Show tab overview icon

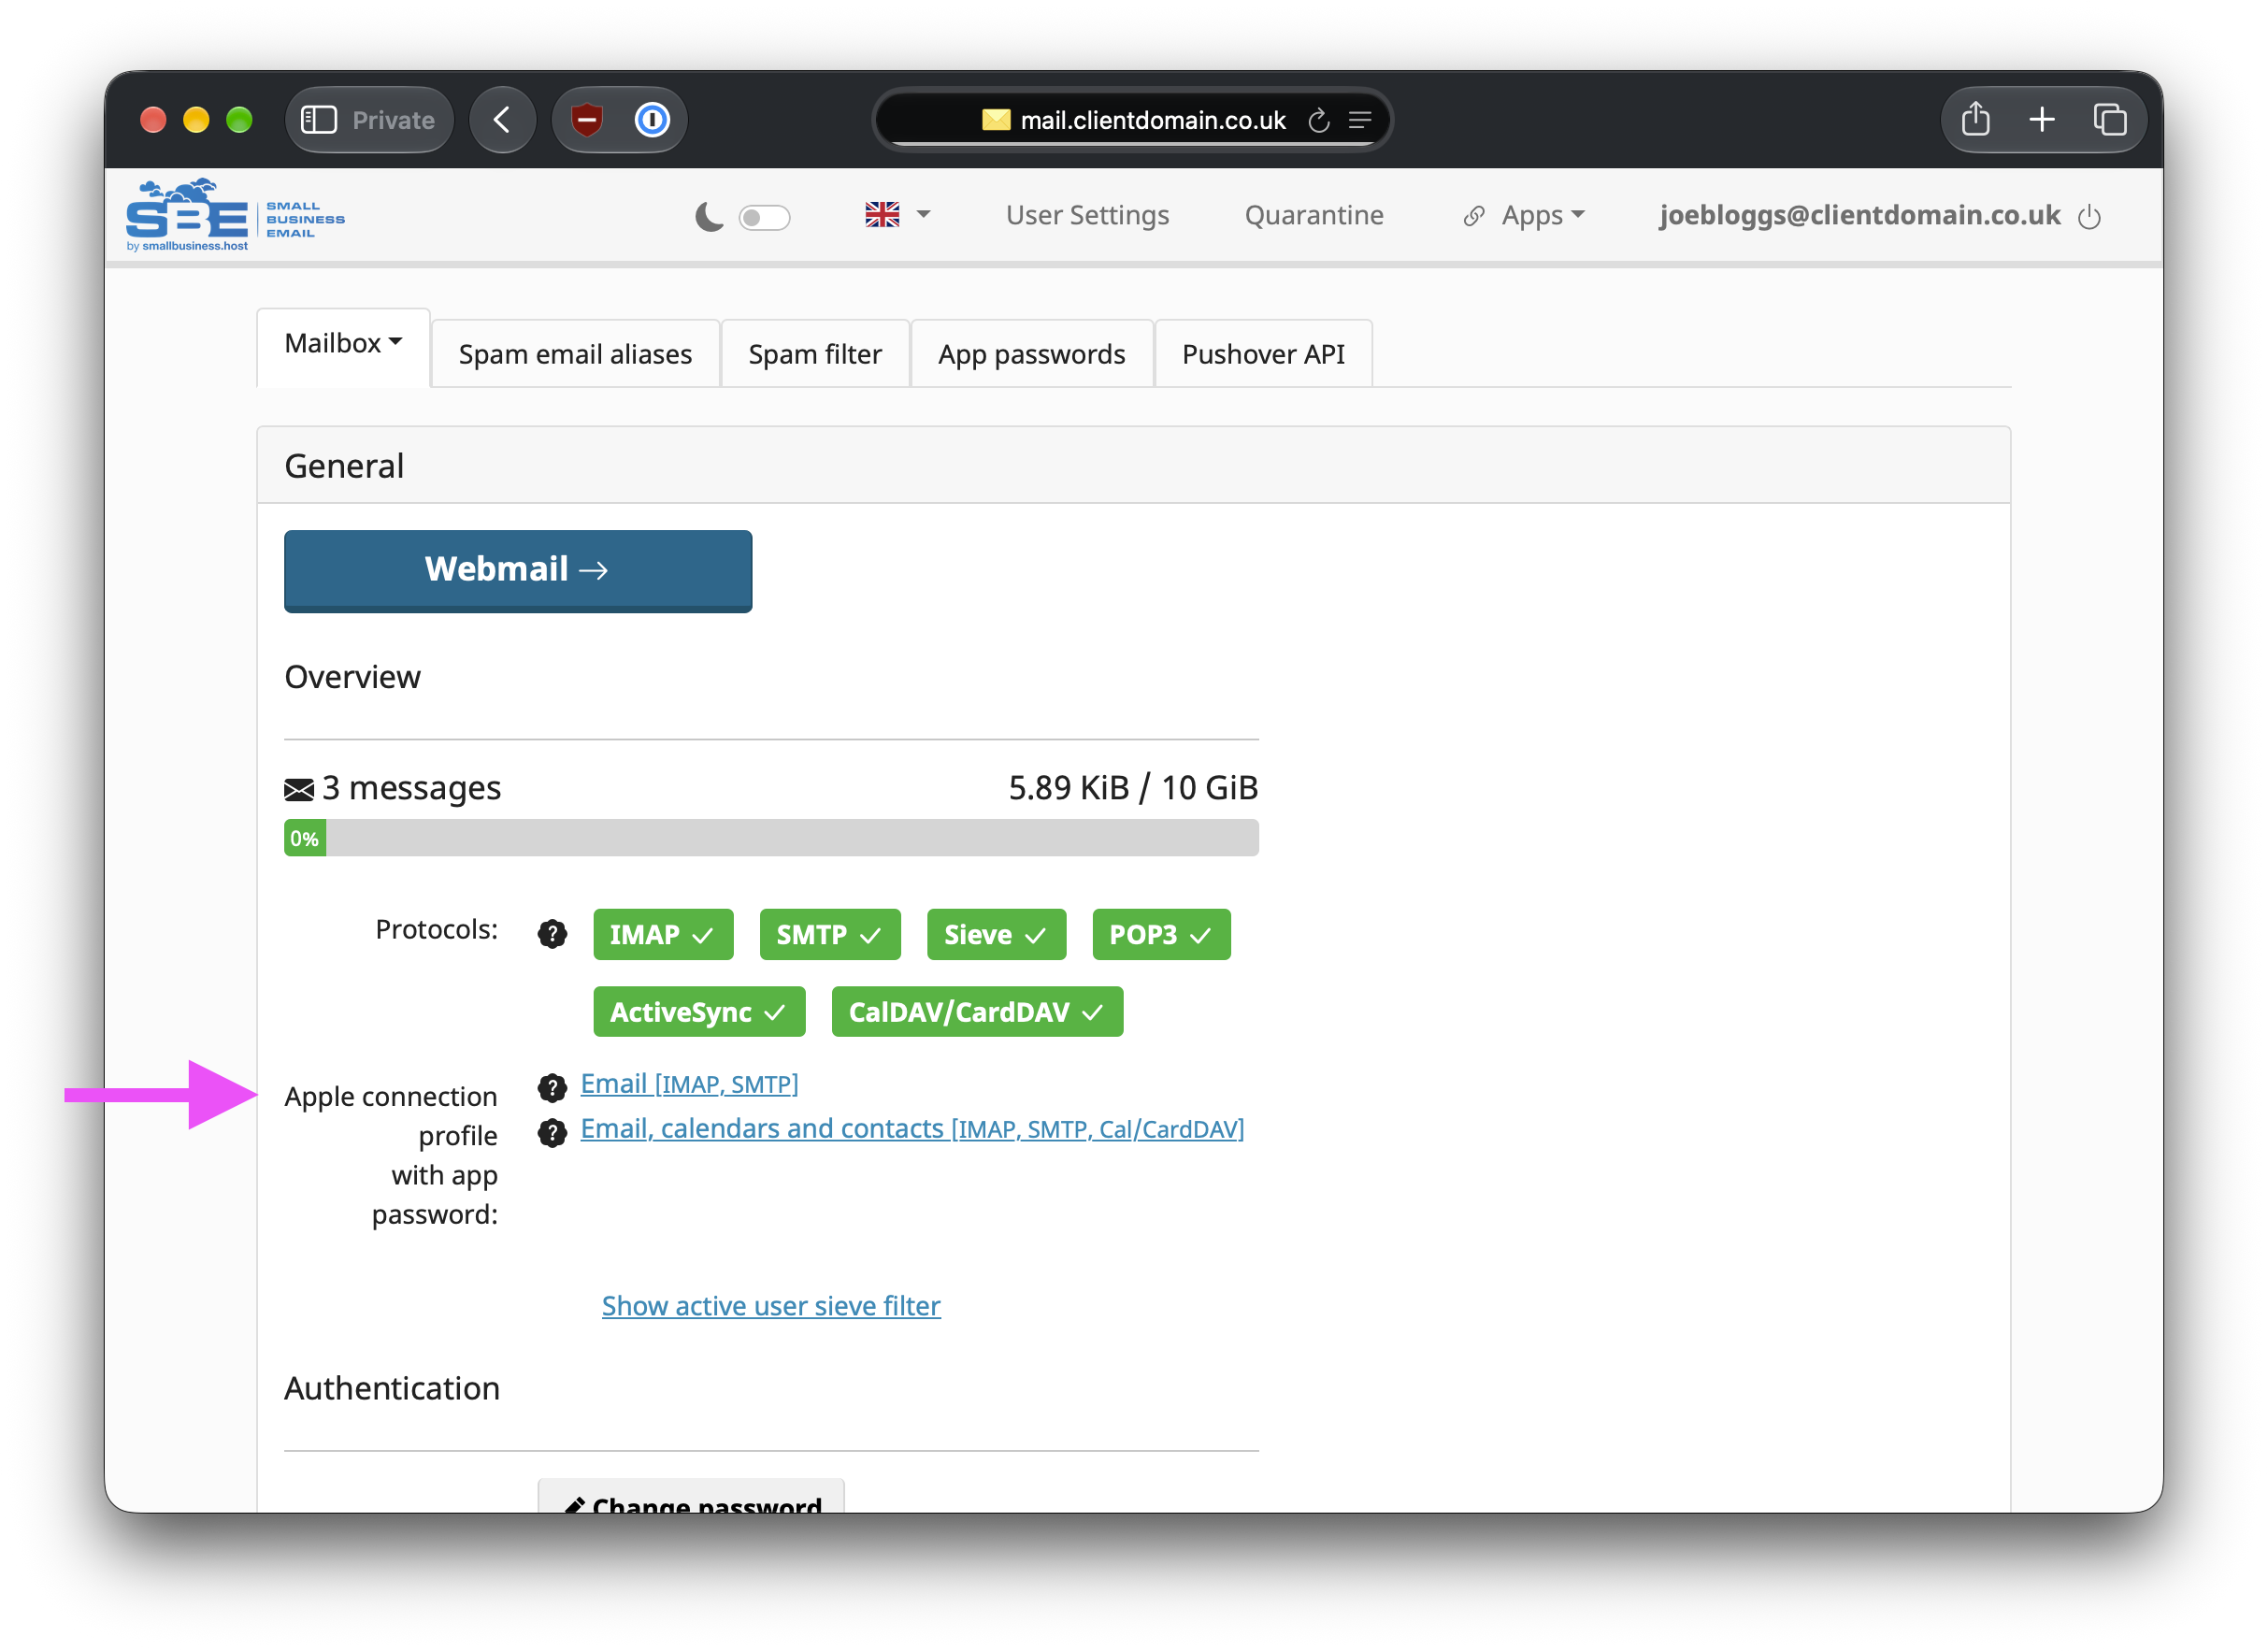click(x=2110, y=120)
